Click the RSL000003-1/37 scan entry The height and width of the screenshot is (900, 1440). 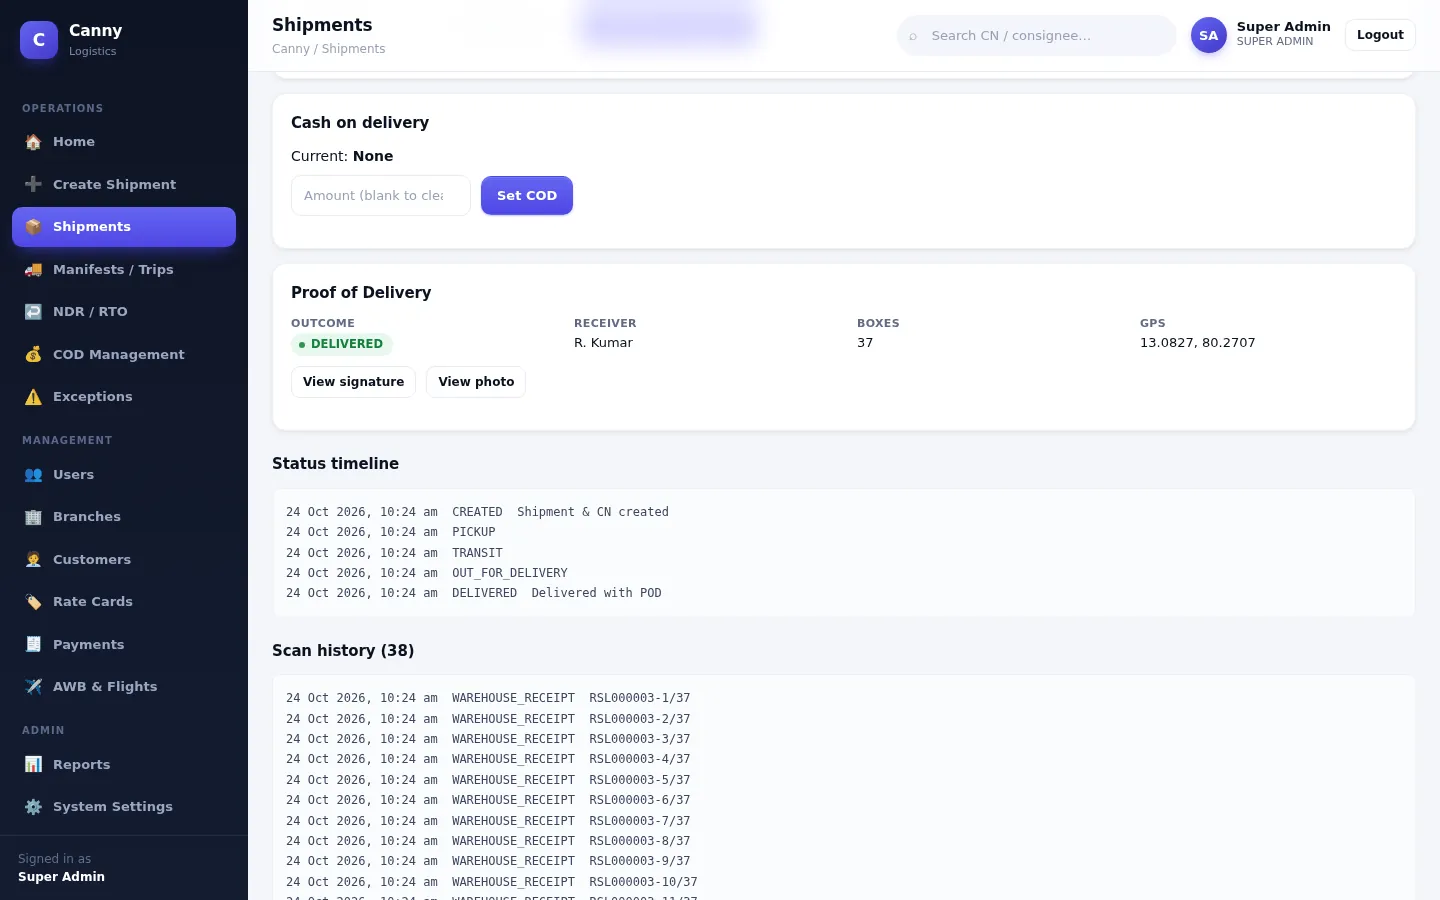pyautogui.click(x=488, y=698)
